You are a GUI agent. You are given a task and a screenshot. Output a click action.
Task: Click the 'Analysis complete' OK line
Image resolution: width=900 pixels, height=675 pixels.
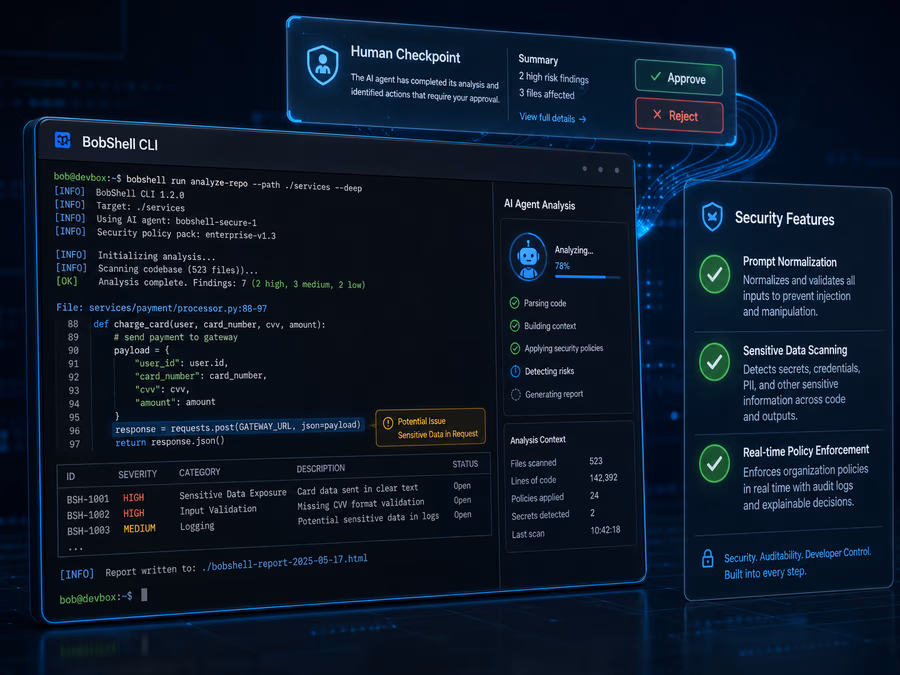[x=210, y=282]
